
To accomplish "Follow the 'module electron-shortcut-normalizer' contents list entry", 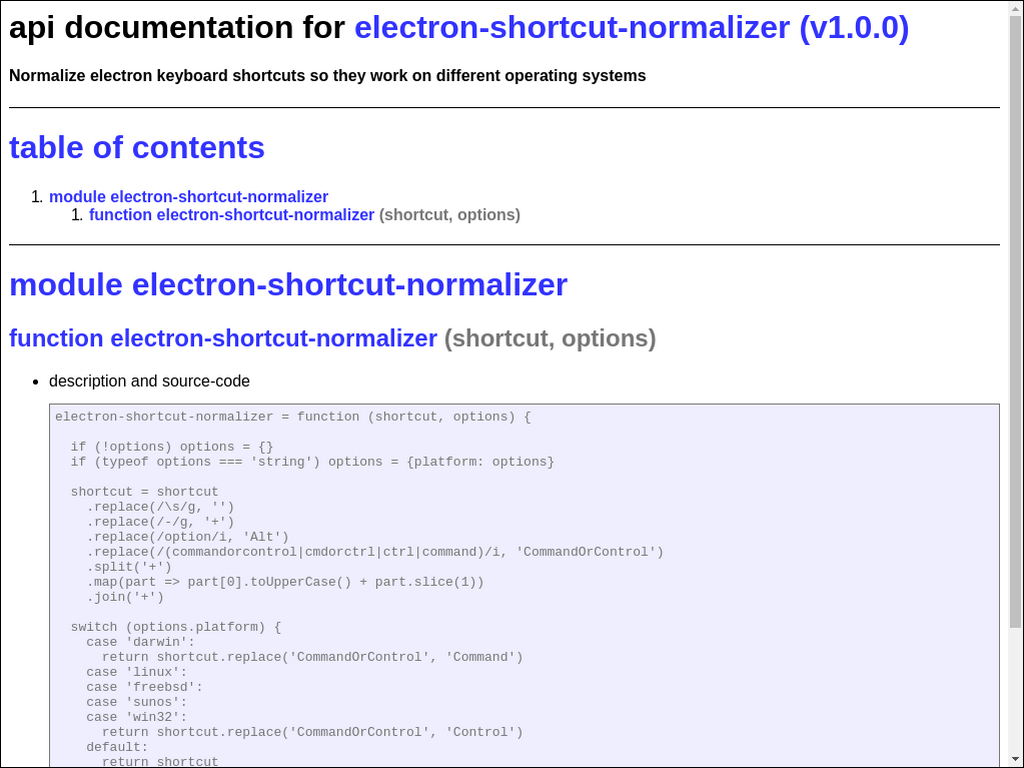I will pos(188,197).
